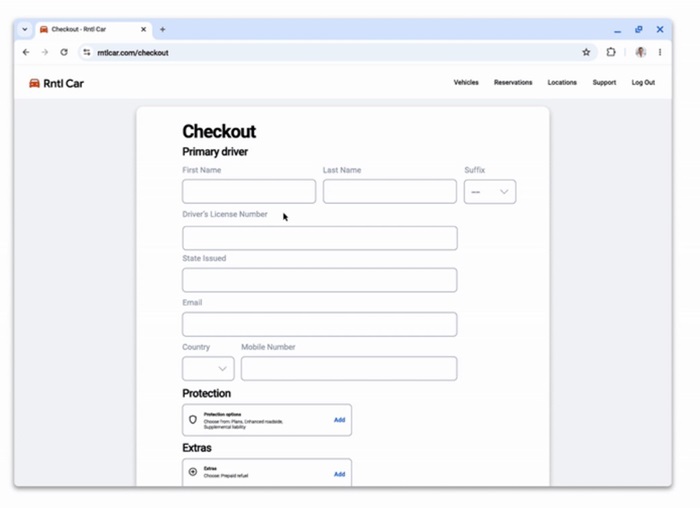Open the Support page
The height and width of the screenshot is (508, 700).
(604, 83)
